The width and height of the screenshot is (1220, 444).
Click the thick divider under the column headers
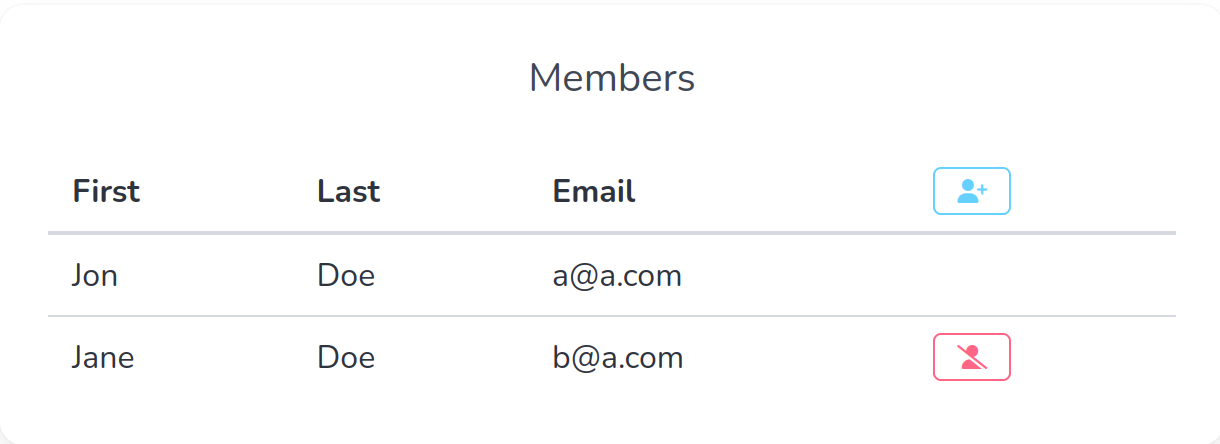(611, 233)
